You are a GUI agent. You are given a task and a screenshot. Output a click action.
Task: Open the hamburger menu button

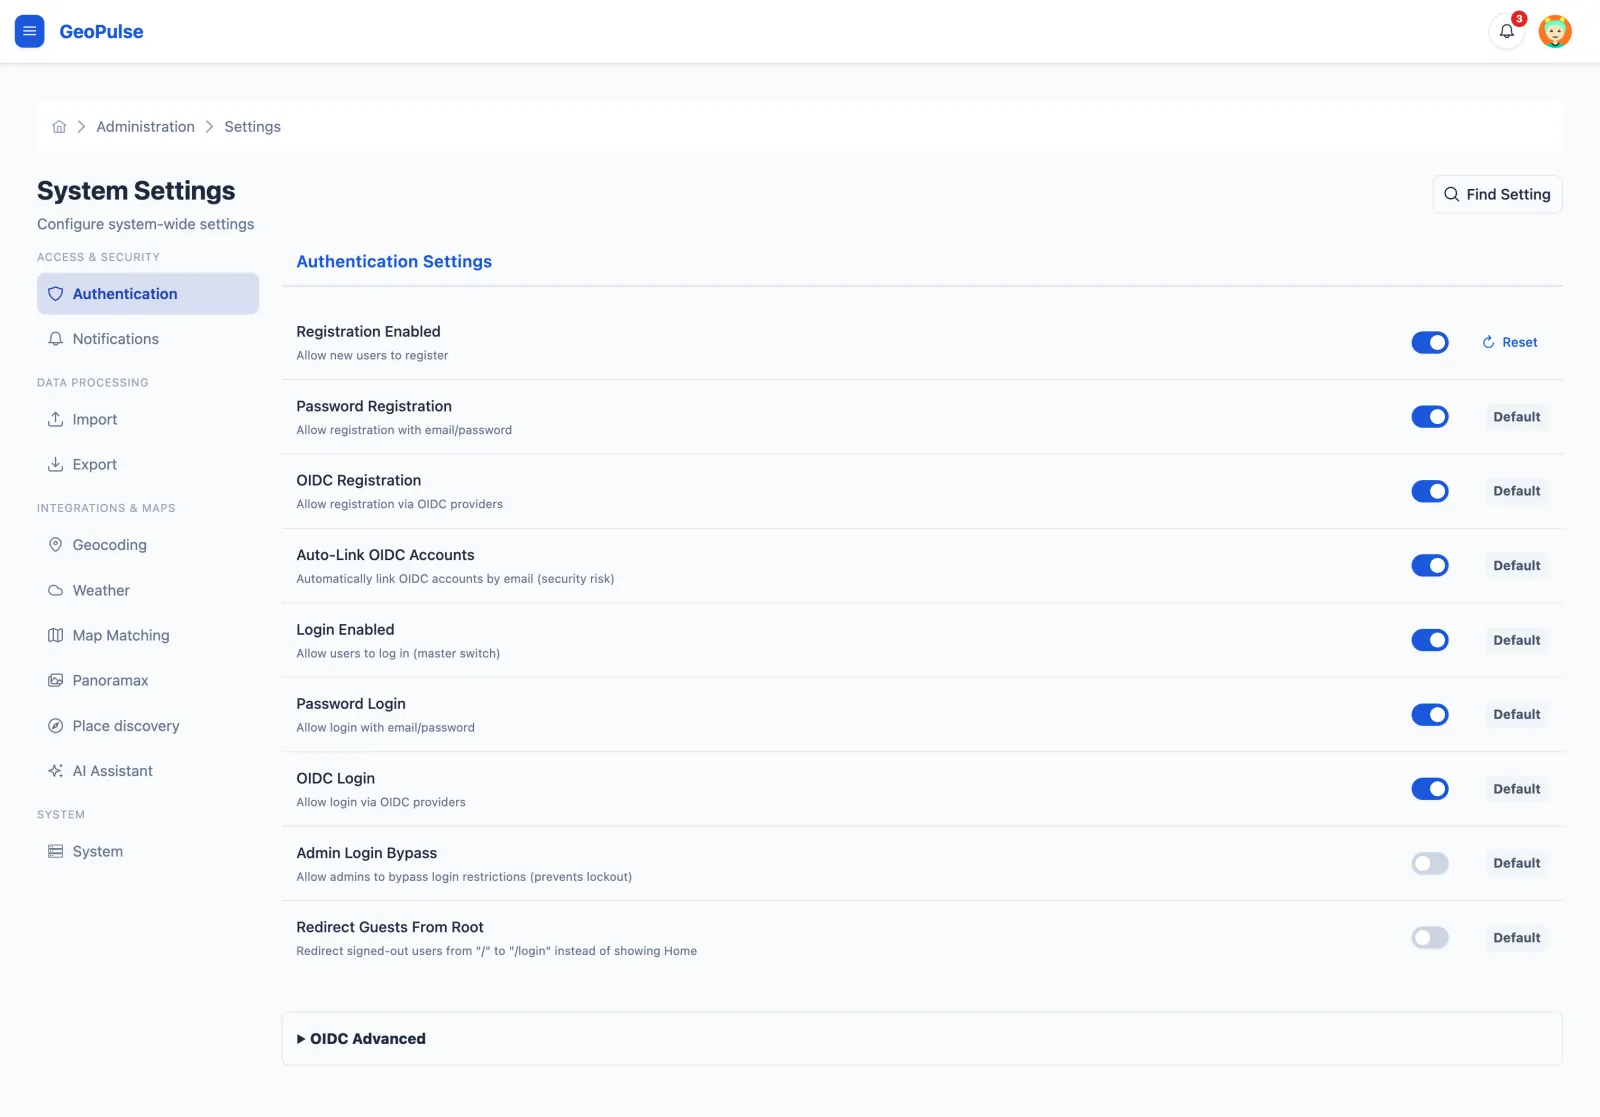point(29,31)
